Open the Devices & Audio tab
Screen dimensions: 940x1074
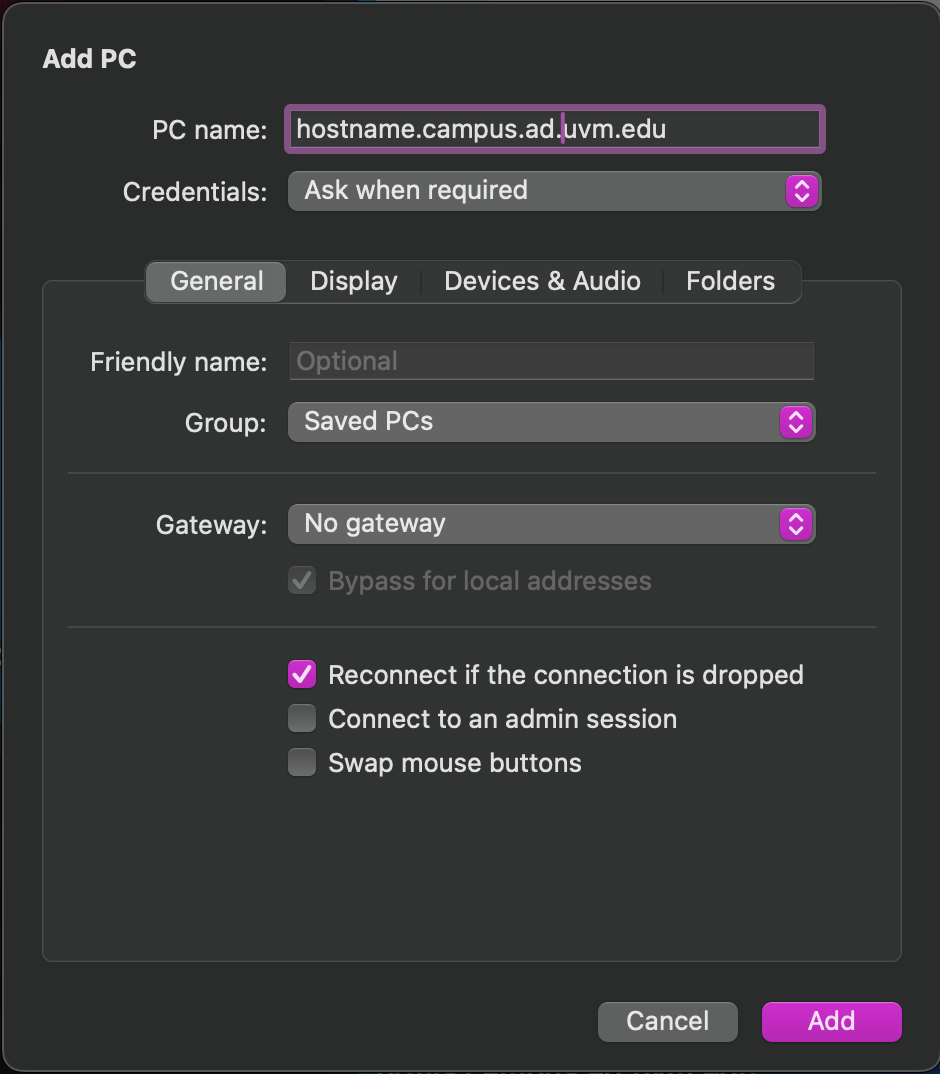click(x=542, y=282)
